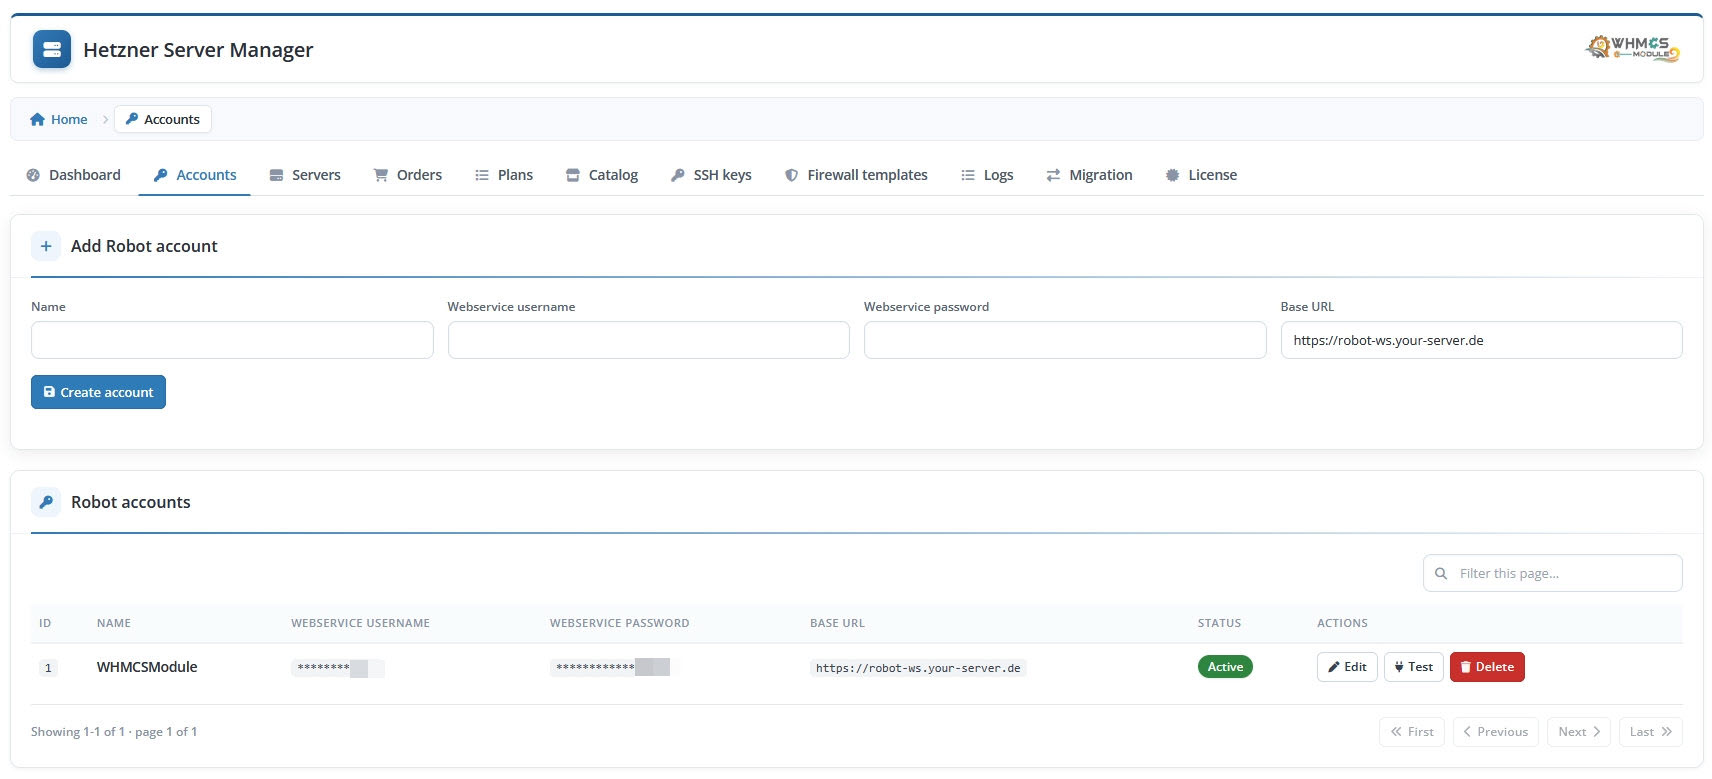
Task: Select the Accounts tab
Action: pos(195,175)
